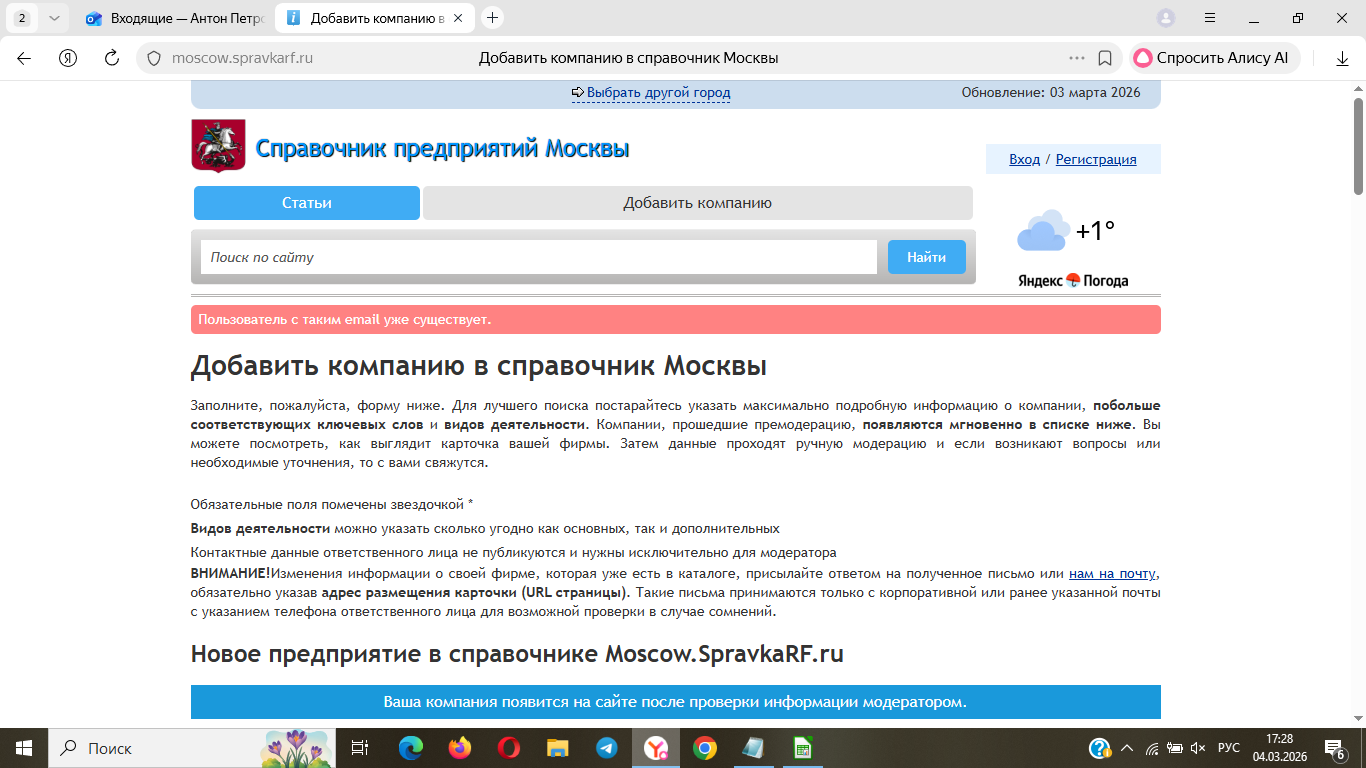1366x768 pixels.
Task: Open the Yandex weather widget +1°
Action: click(x=1073, y=248)
